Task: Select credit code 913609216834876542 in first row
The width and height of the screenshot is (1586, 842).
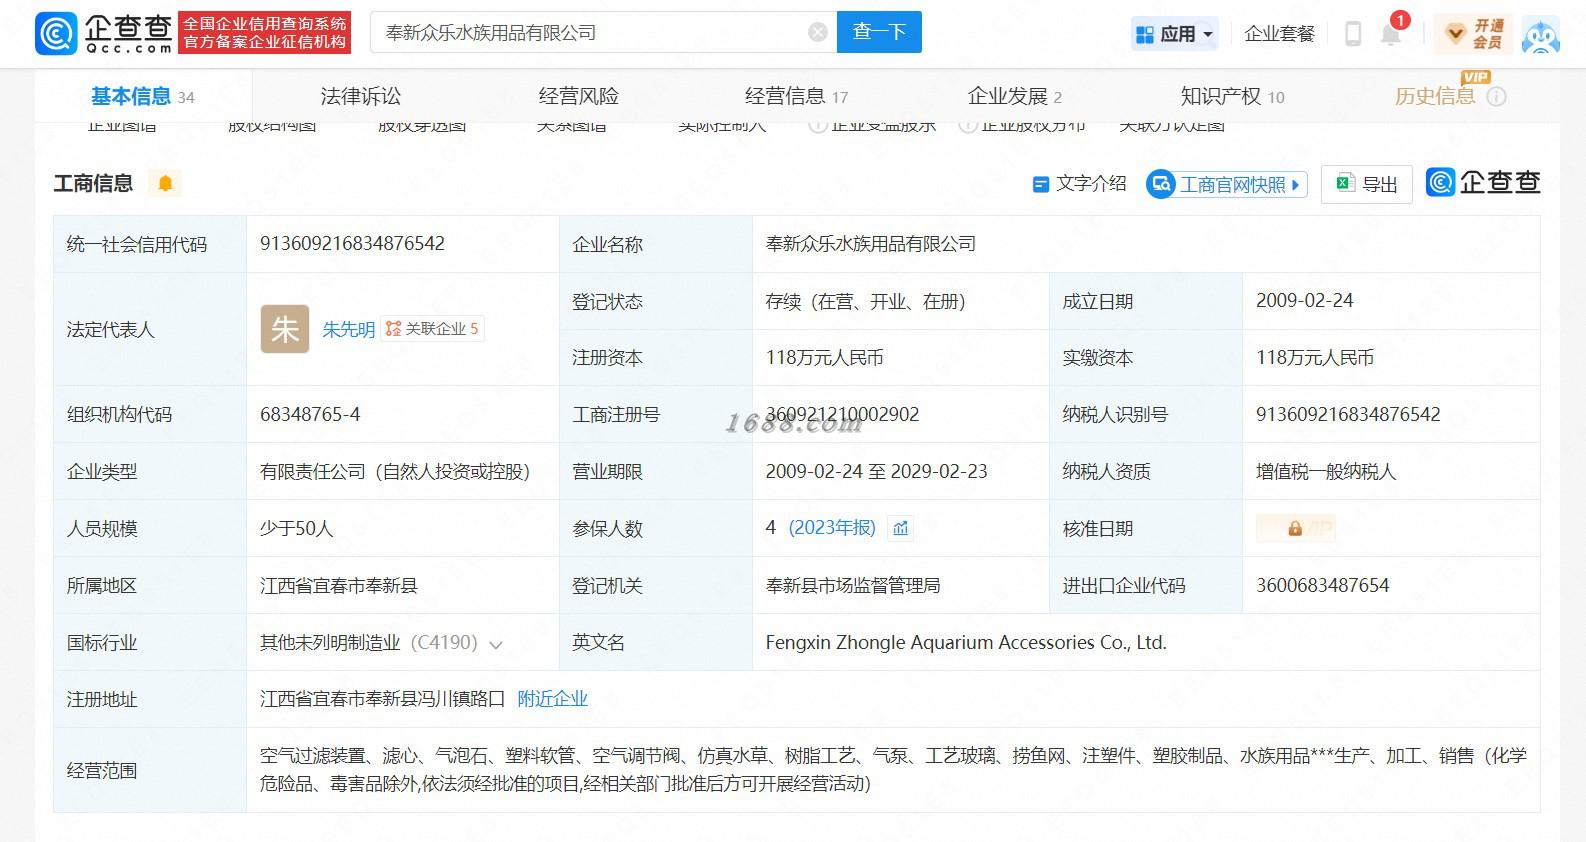Action: pos(352,243)
